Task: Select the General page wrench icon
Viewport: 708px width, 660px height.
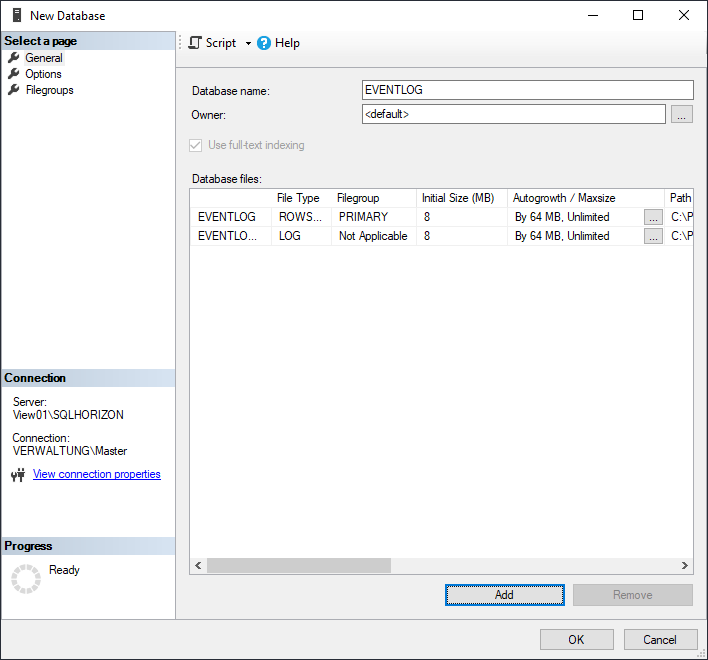Action: 14,58
